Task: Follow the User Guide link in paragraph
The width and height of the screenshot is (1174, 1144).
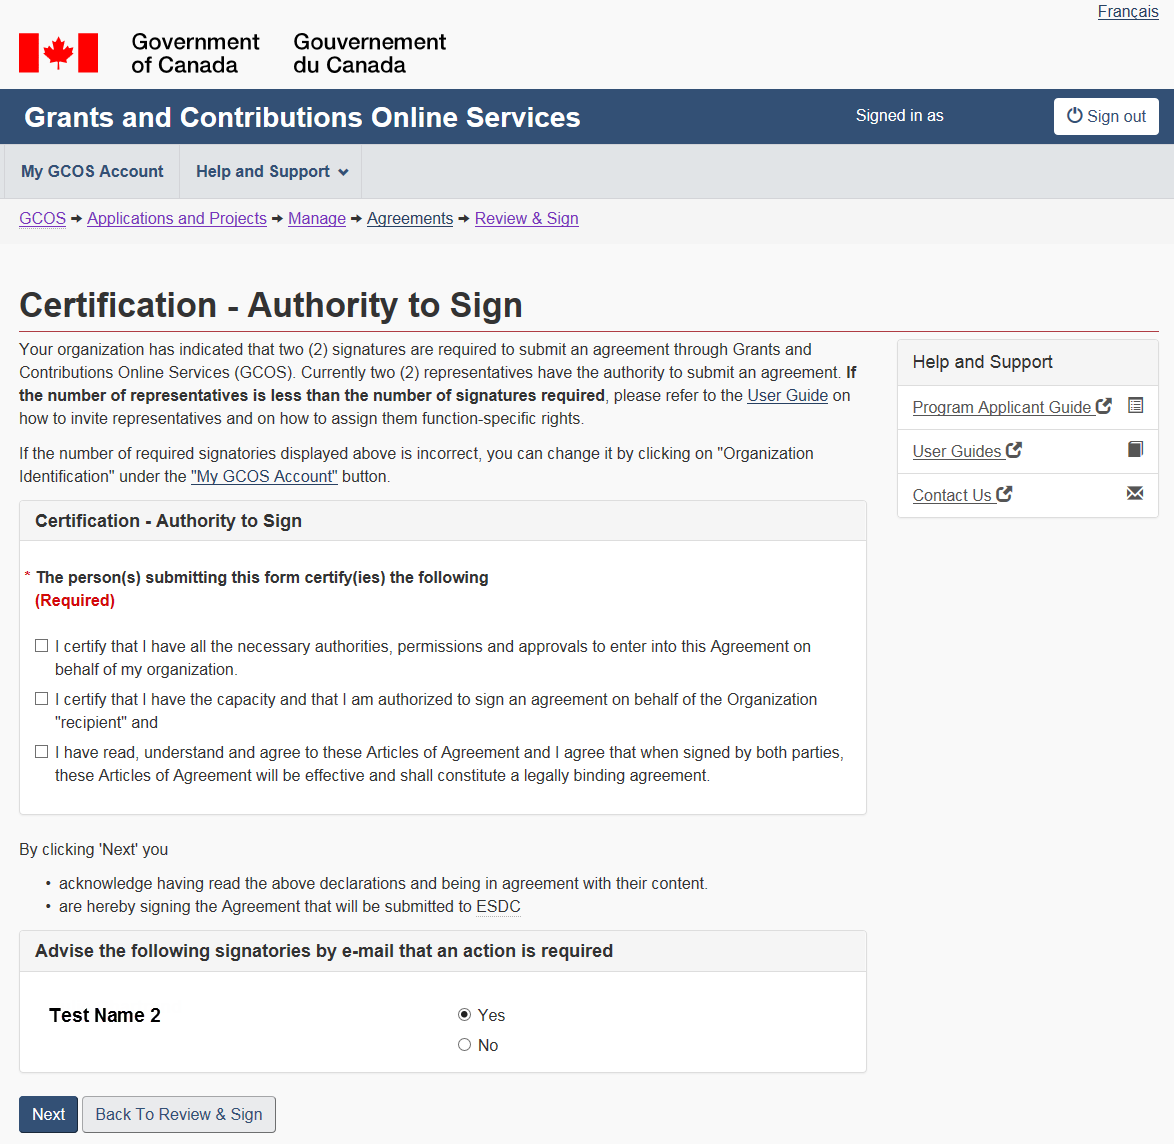Action: pos(787,396)
